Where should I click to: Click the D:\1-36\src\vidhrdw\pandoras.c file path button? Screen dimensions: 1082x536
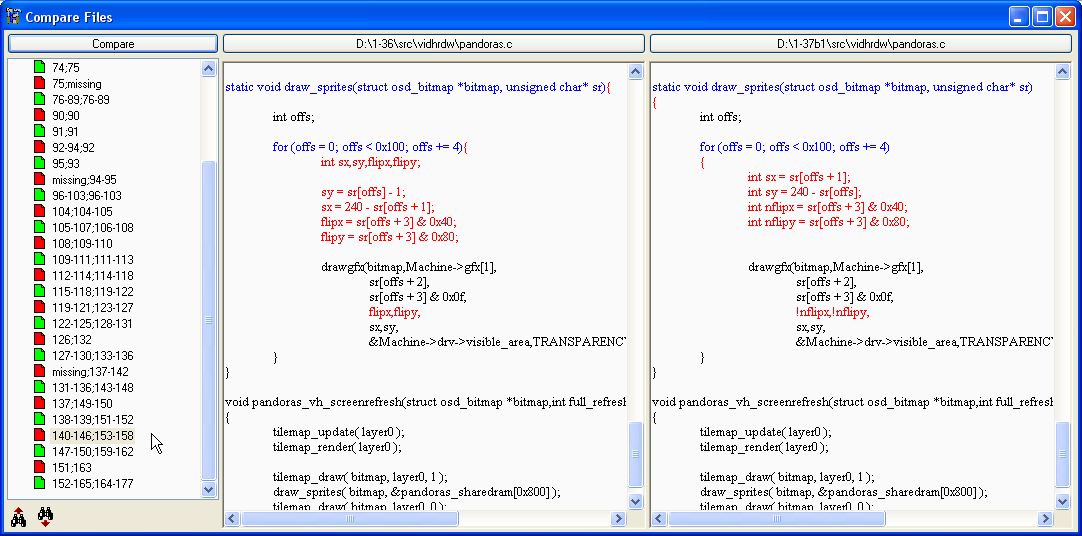pos(433,44)
